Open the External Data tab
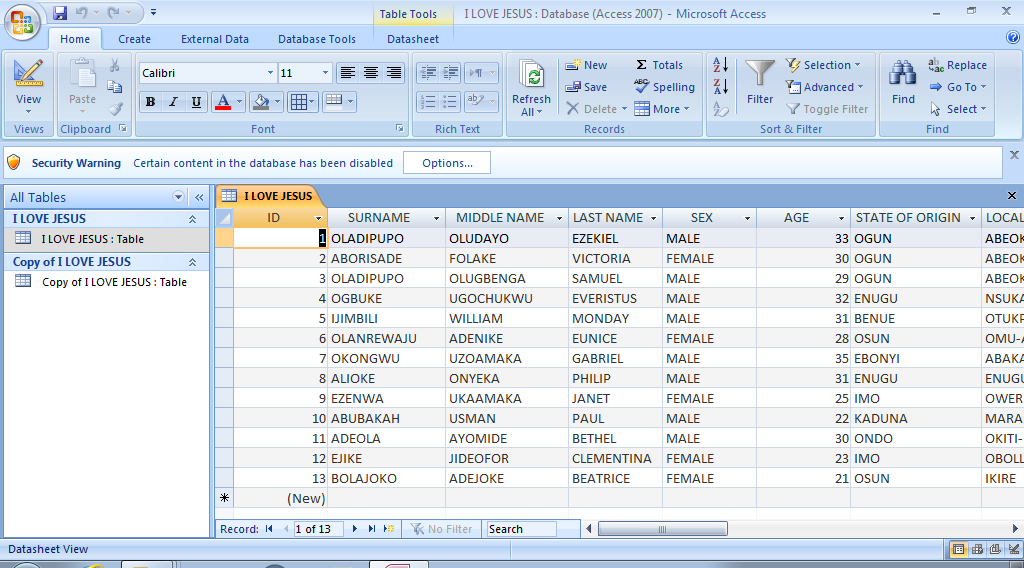The height and width of the screenshot is (568, 1024). click(214, 39)
